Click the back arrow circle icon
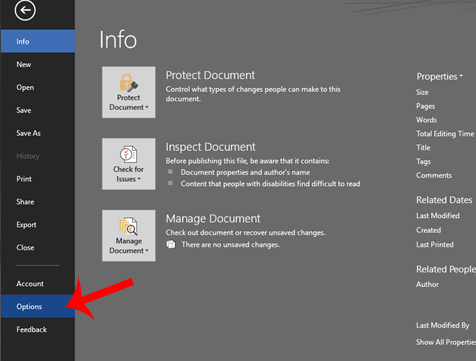This screenshot has height=361, width=476. coord(25,10)
